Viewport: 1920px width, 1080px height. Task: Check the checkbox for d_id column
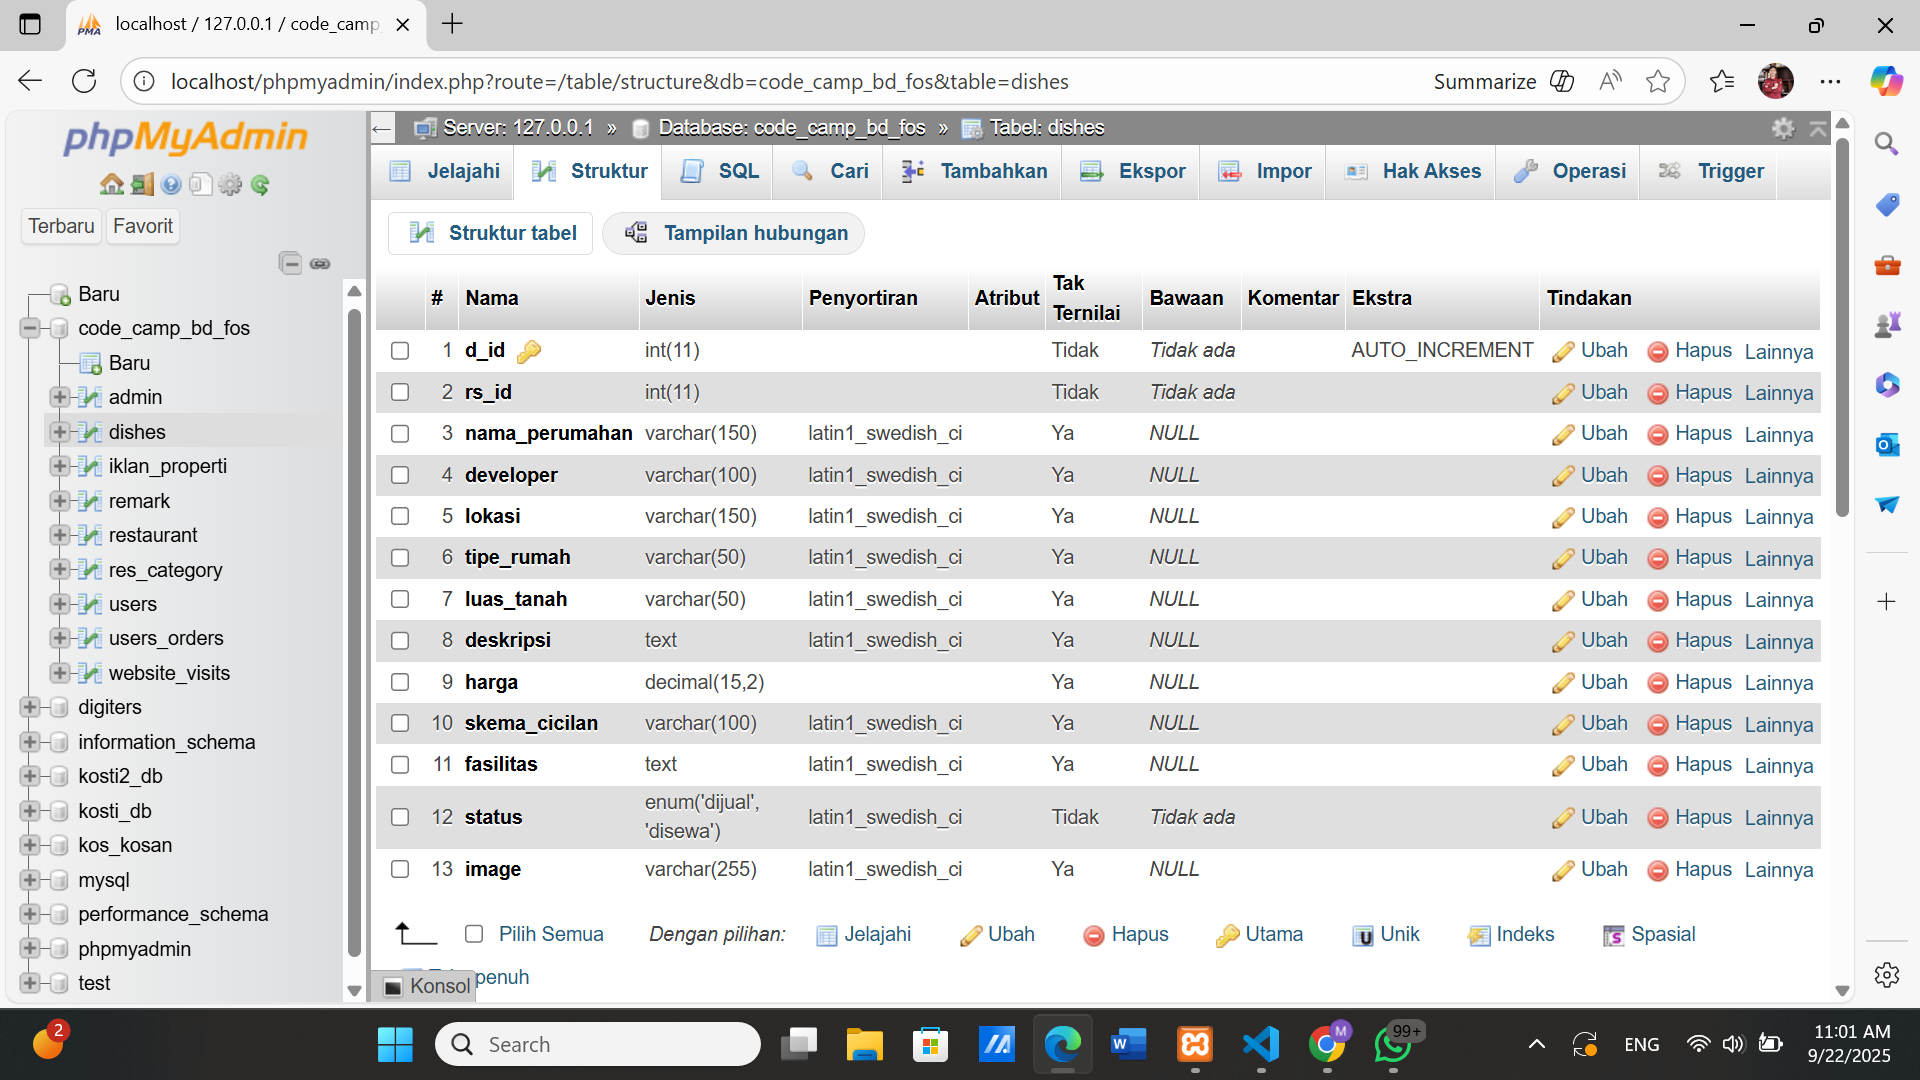(400, 351)
